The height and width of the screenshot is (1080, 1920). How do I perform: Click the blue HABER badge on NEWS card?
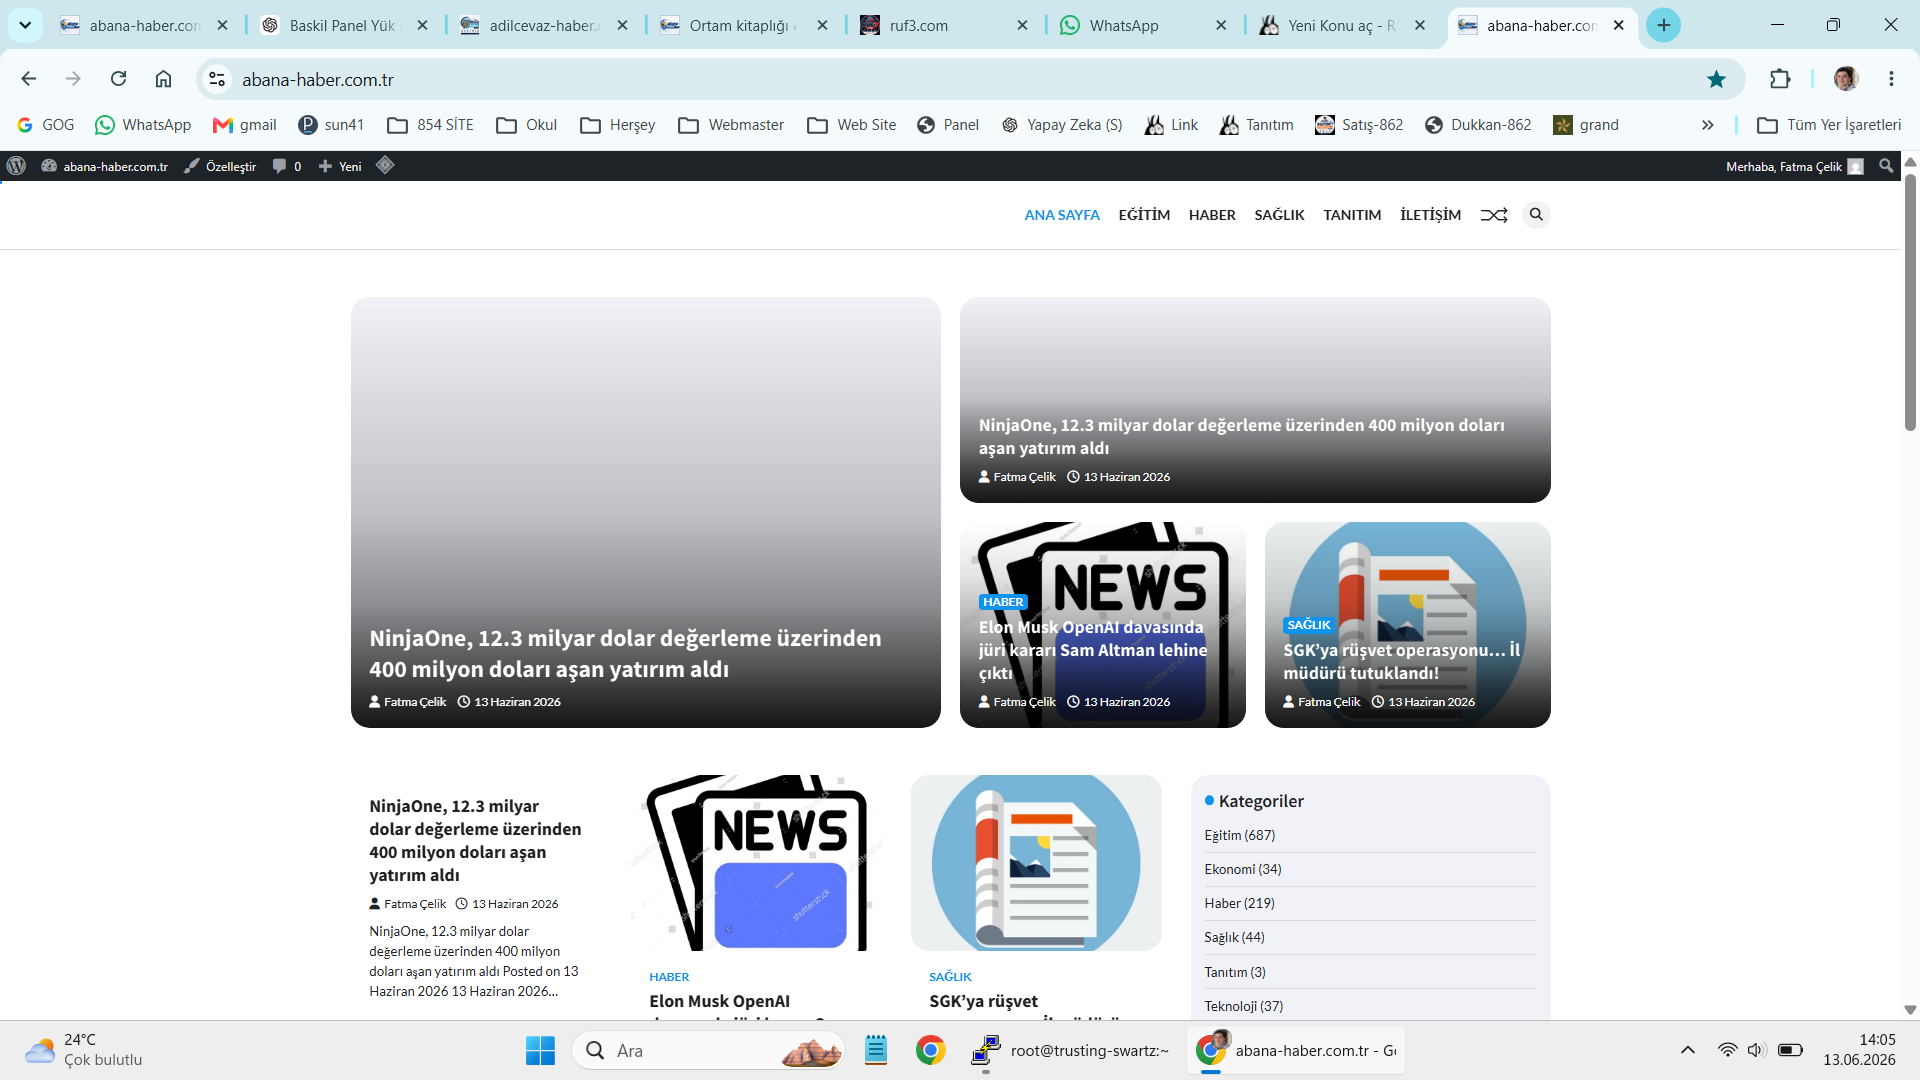[x=1003, y=602]
